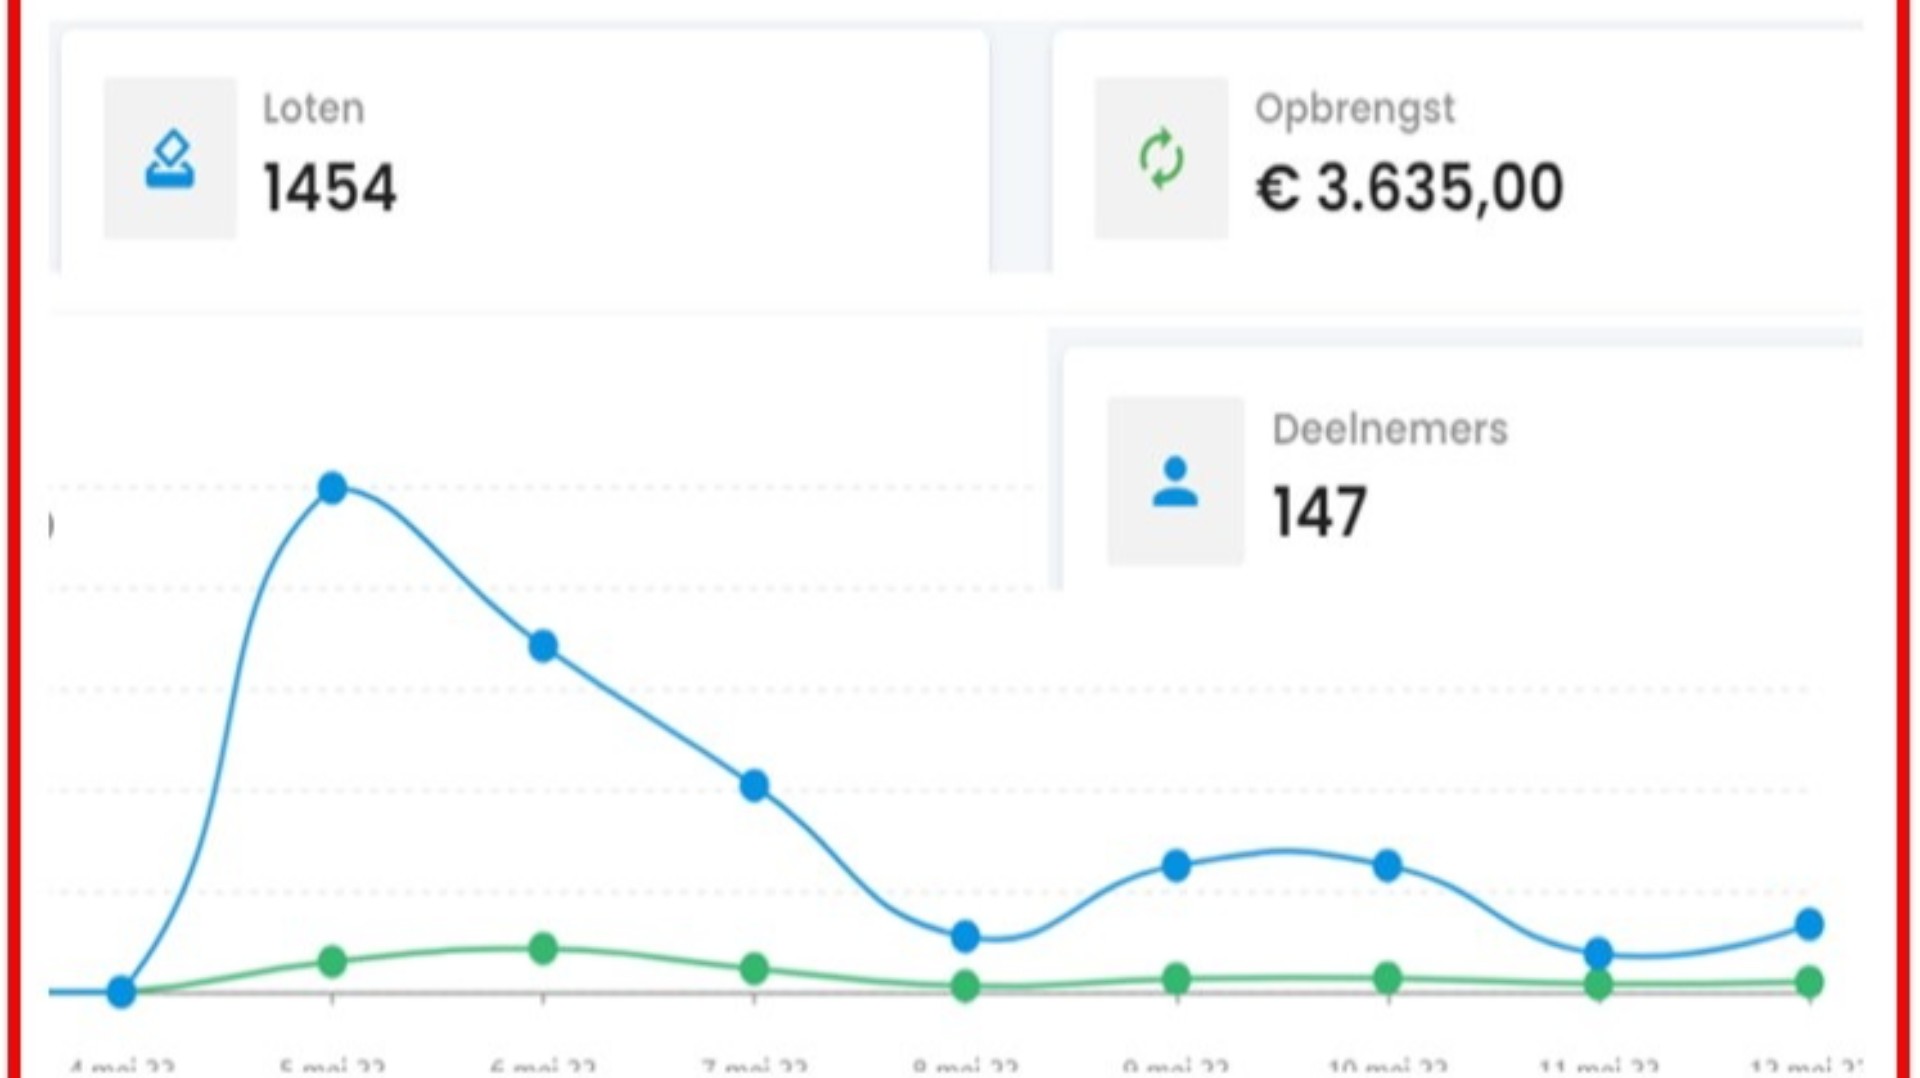Select the Loten total of 1454

click(329, 188)
